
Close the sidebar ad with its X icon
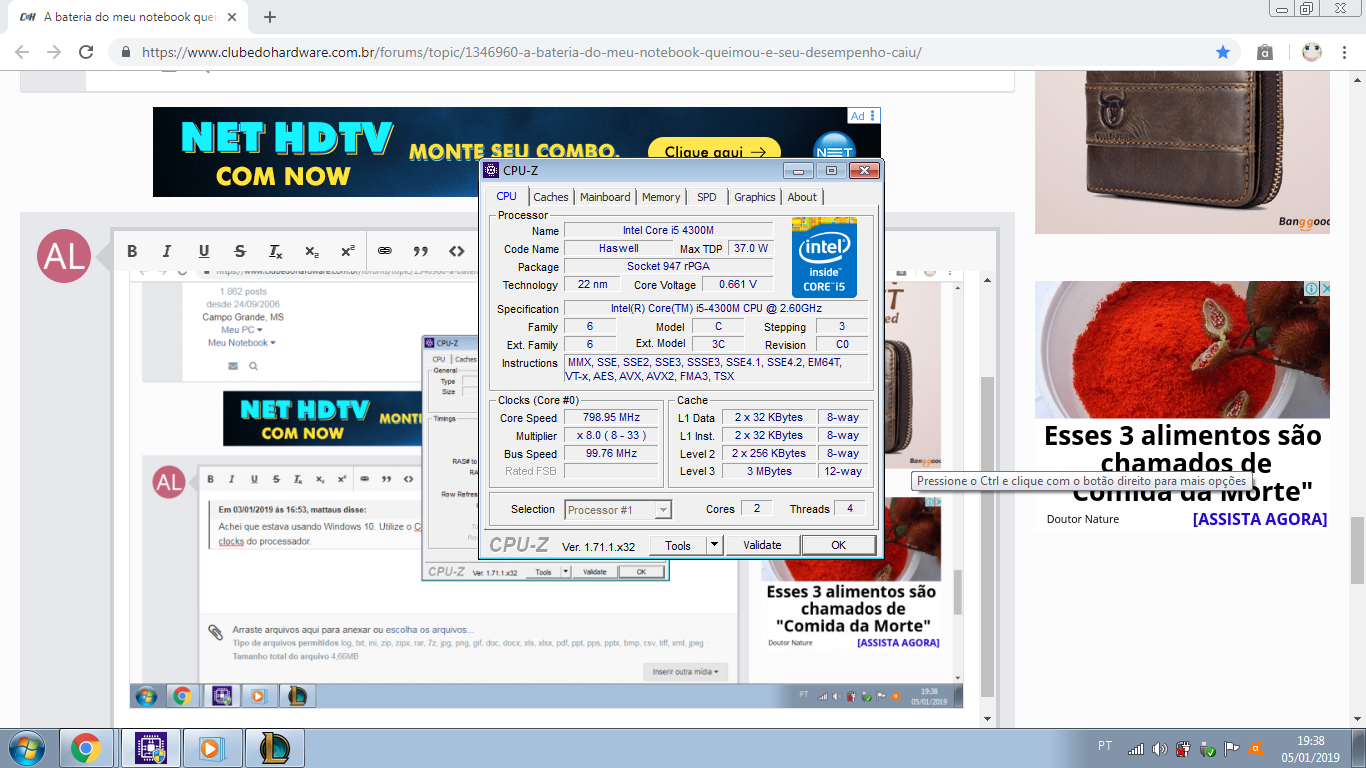[x=1324, y=289]
